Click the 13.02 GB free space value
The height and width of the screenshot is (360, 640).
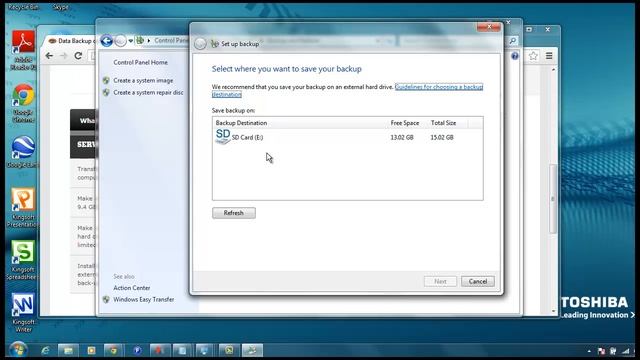pyautogui.click(x=402, y=138)
